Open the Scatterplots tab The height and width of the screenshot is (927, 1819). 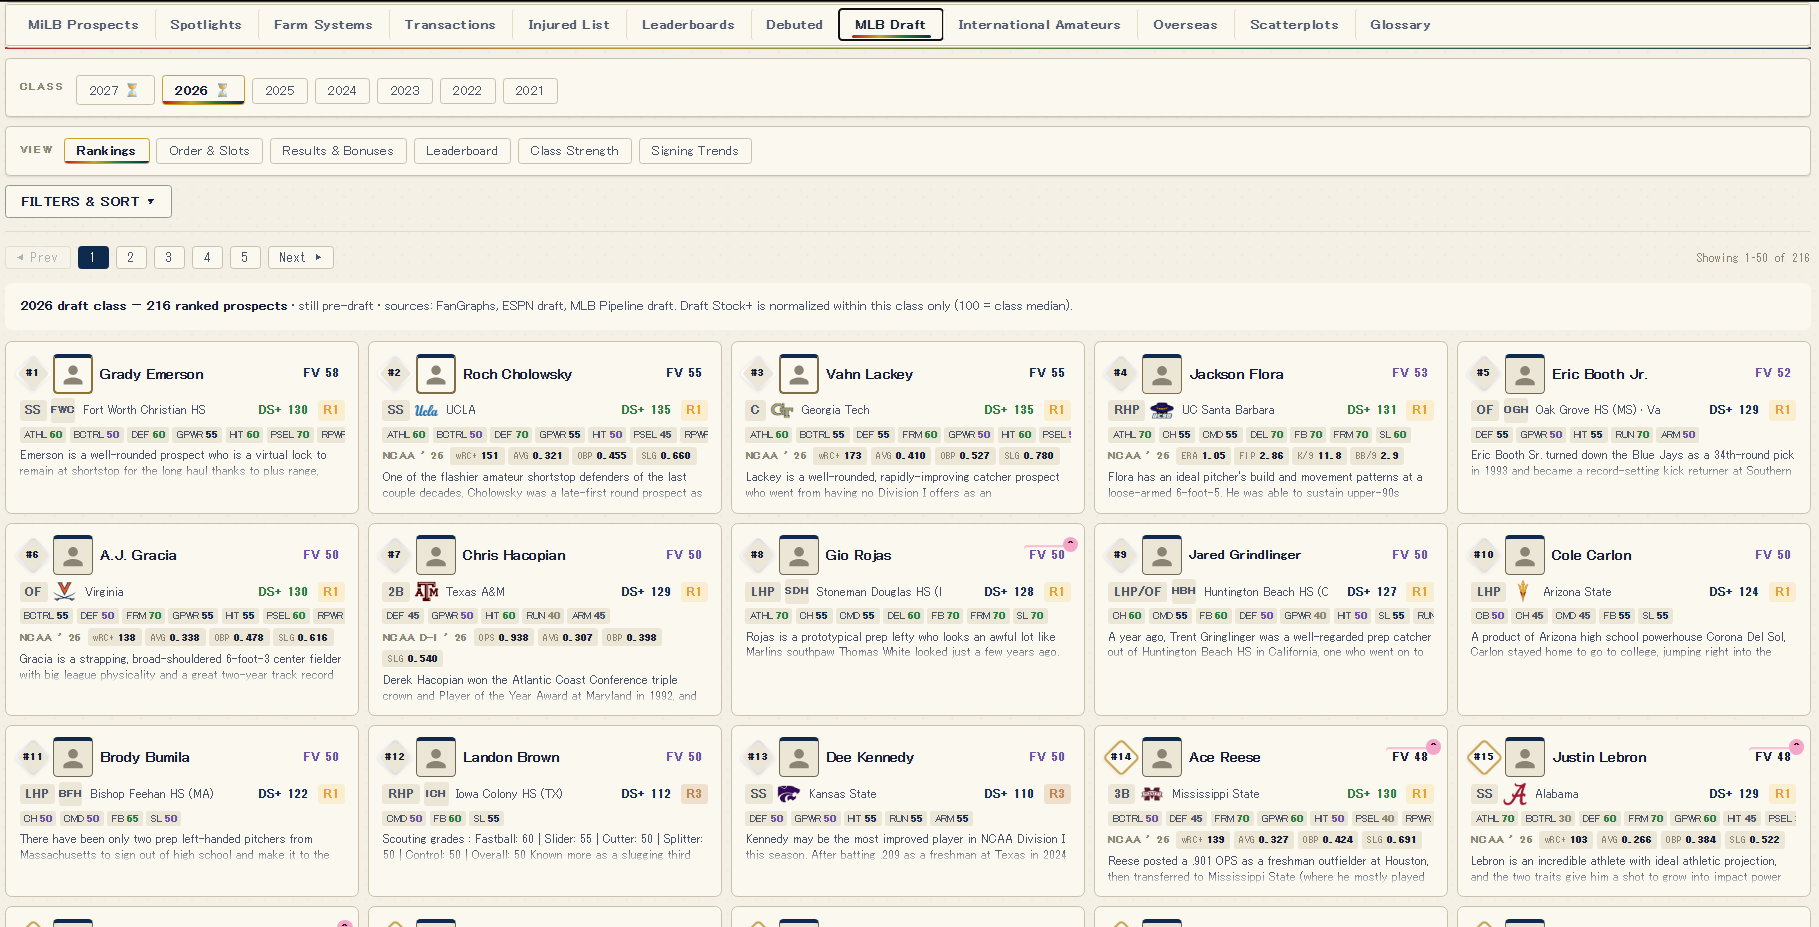coord(1293,24)
